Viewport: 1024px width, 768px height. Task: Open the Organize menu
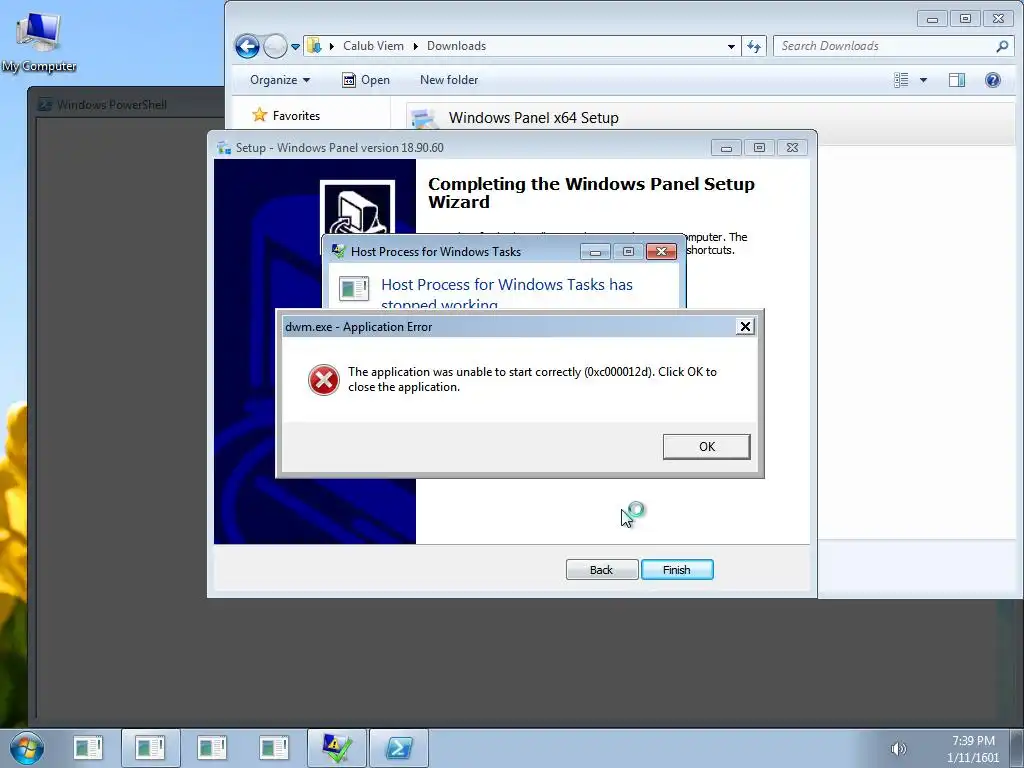280,80
